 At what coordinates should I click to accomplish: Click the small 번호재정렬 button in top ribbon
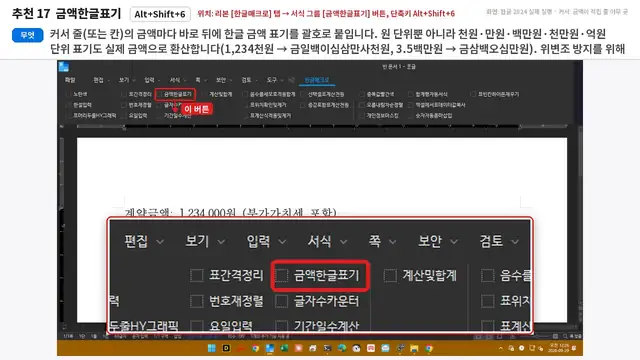click(137, 105)
